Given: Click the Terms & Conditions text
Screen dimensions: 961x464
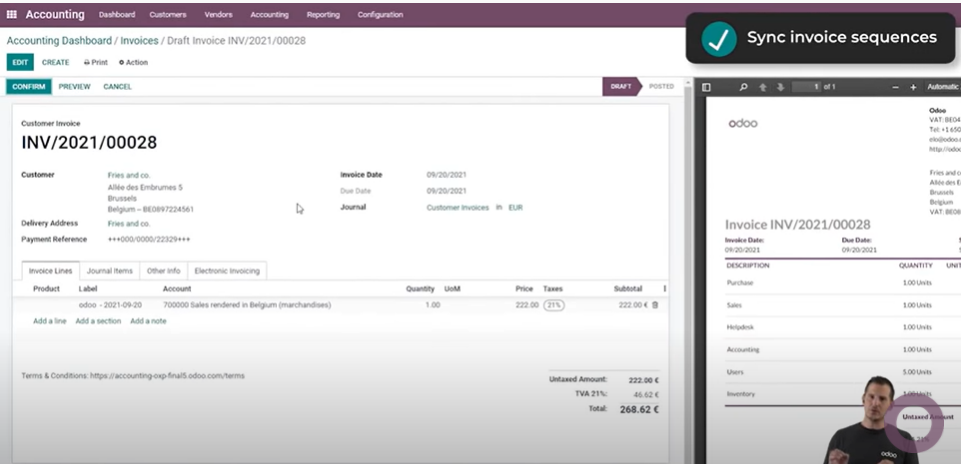Looking at the screenshot, I should (x=133, y=376).
